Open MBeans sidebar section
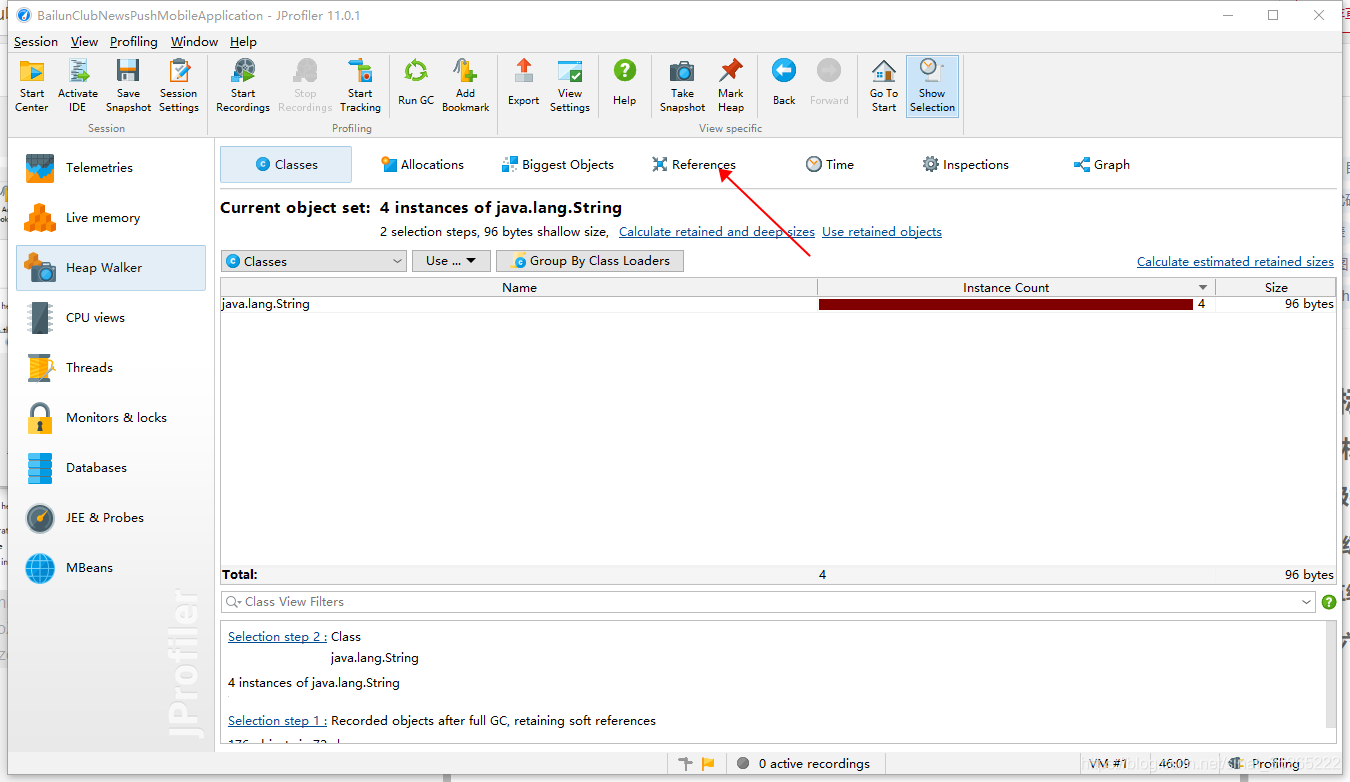Viewport: 1350px width, 782px height. [x=111, y=568]
